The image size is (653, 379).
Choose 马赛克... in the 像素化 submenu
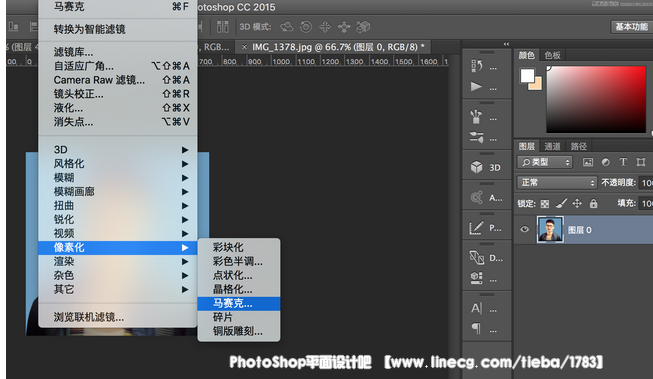[239, 303]
